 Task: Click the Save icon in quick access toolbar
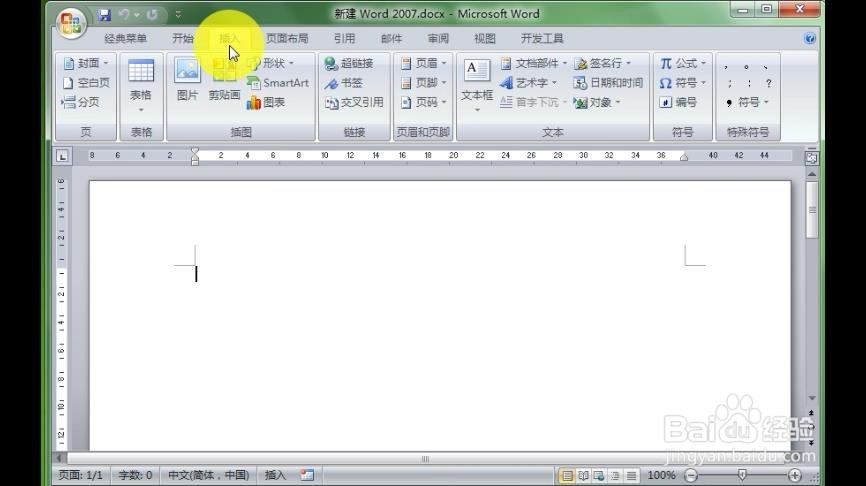pos(104,15)
